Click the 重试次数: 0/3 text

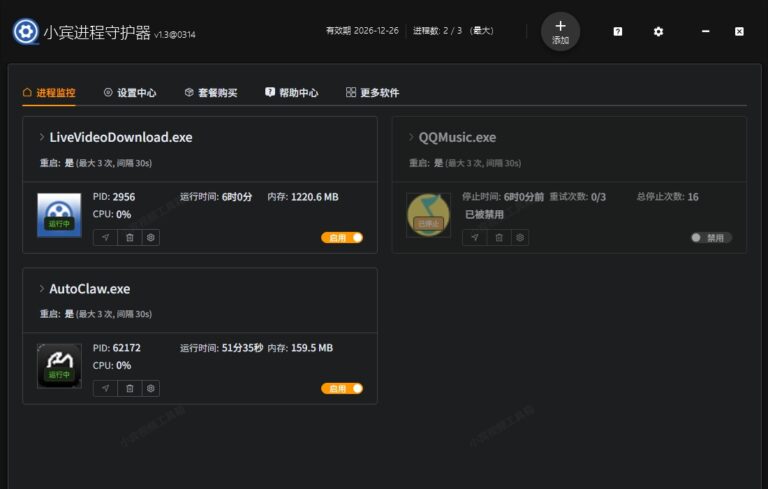coord(577,197)
